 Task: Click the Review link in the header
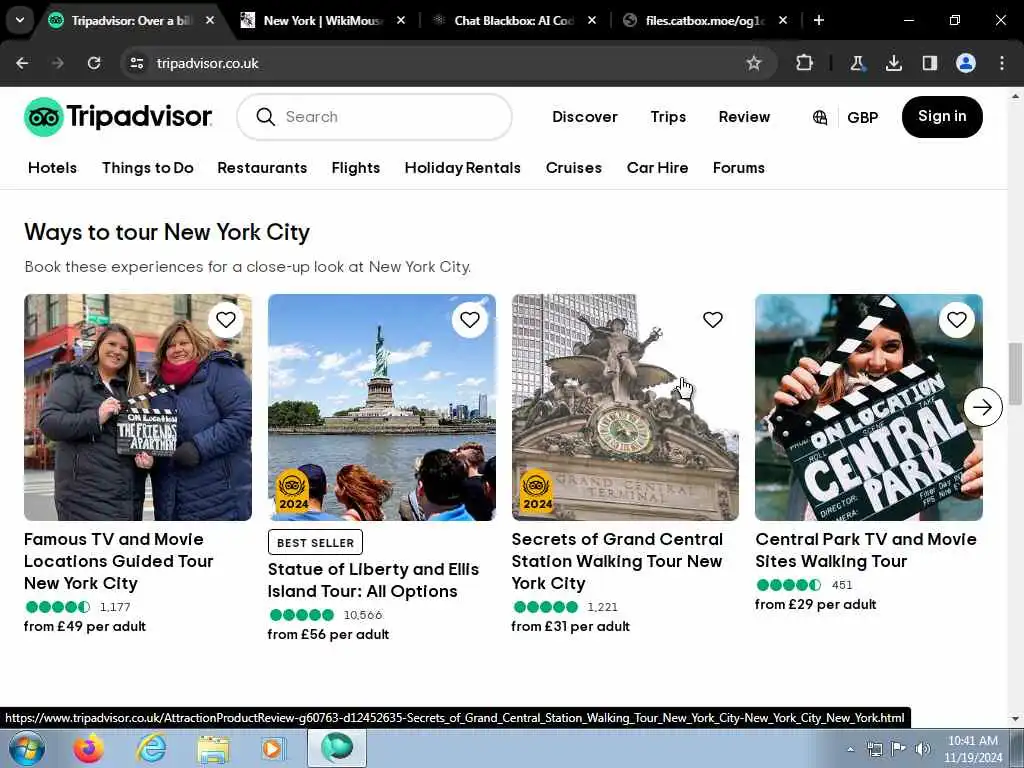744,117
